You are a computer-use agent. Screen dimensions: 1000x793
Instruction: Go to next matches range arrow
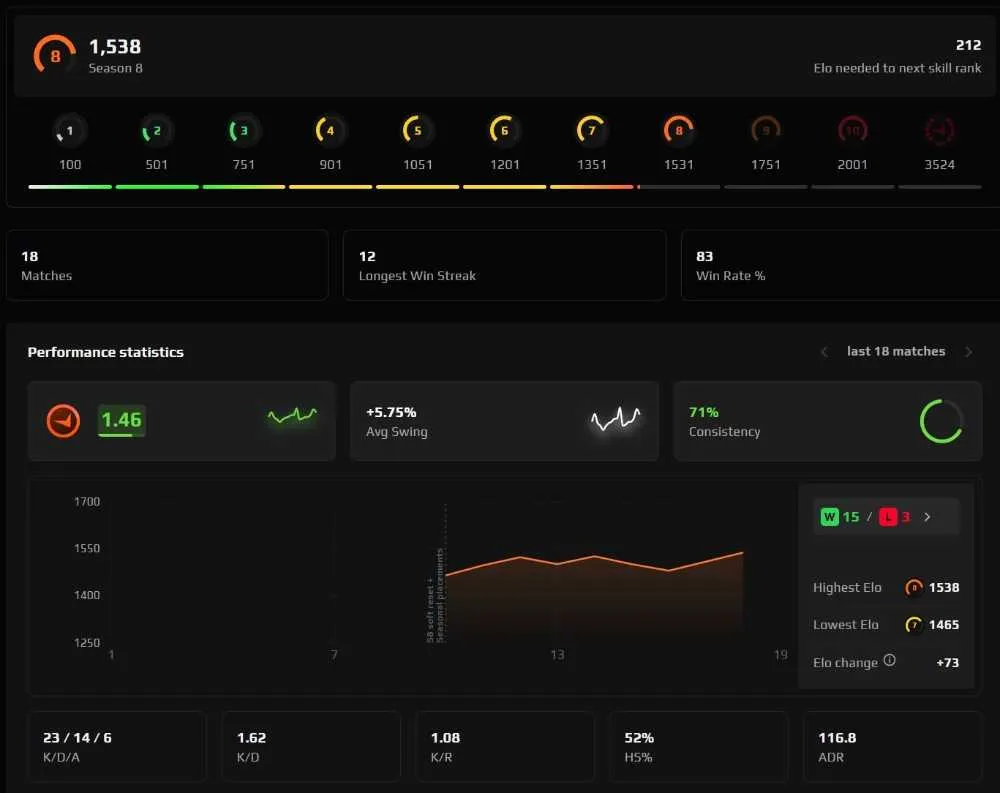pos(969,352)
